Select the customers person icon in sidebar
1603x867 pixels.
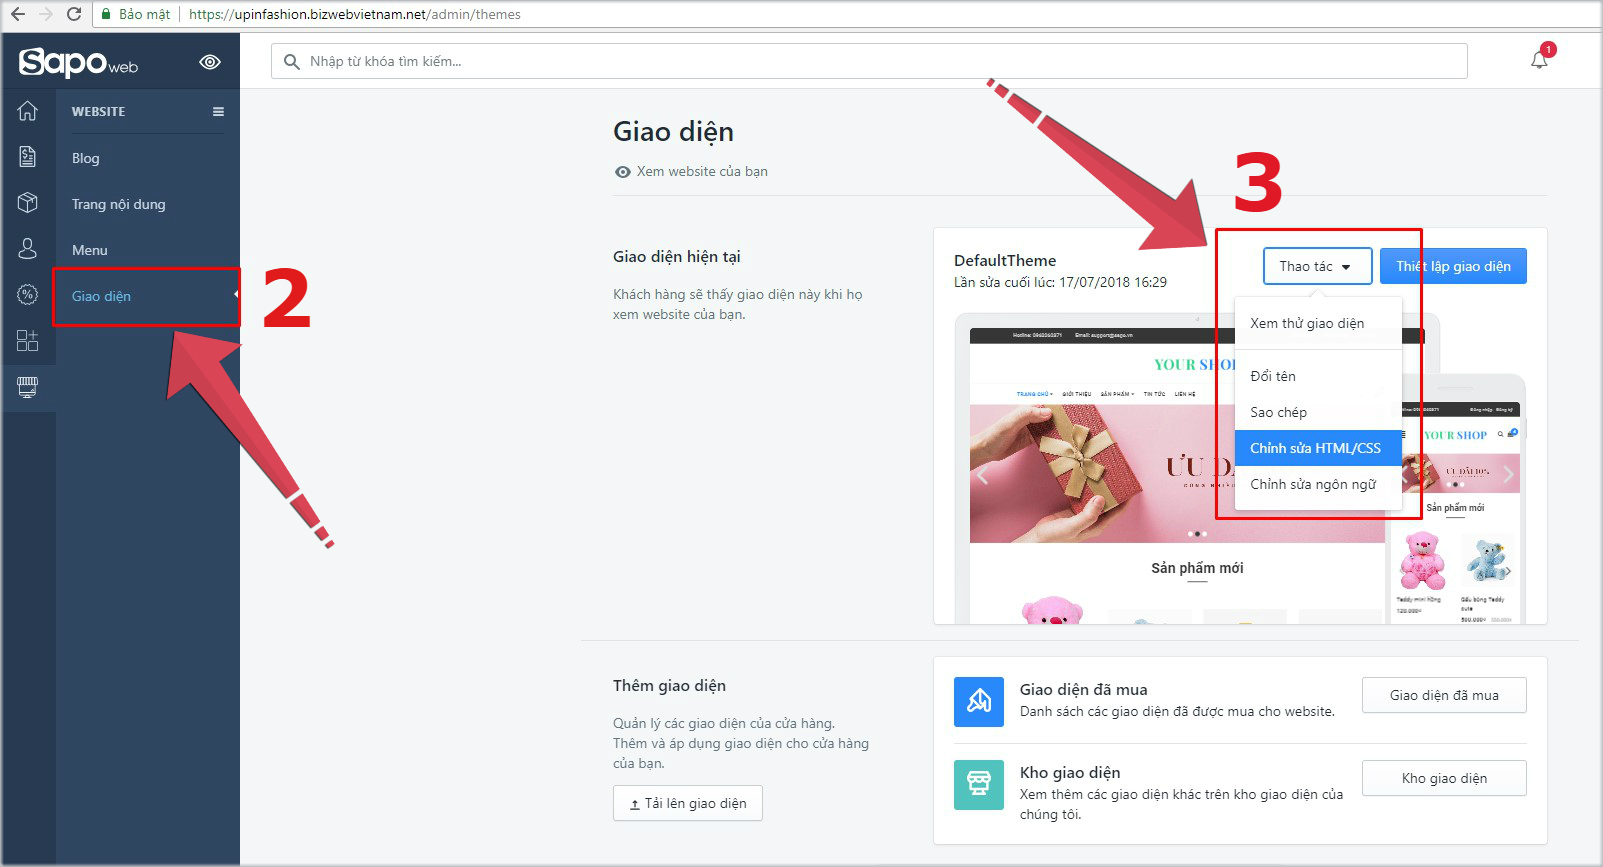tap(28, 249)
